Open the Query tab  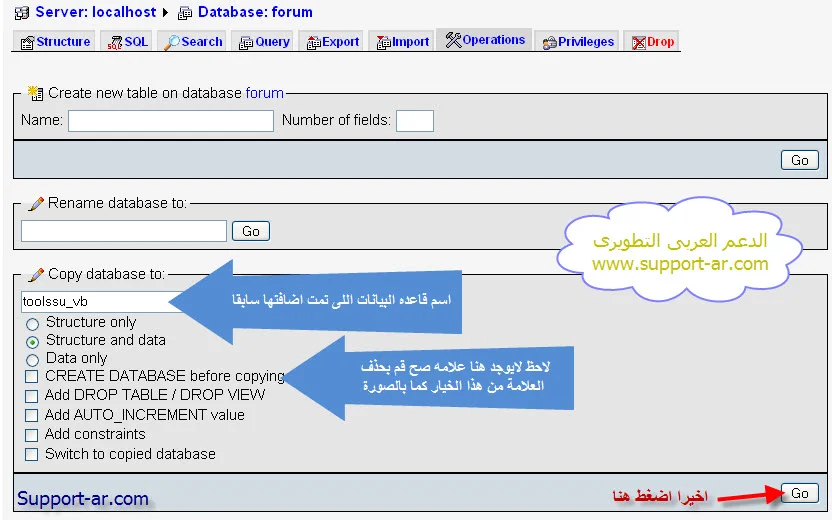pos(264,42)
